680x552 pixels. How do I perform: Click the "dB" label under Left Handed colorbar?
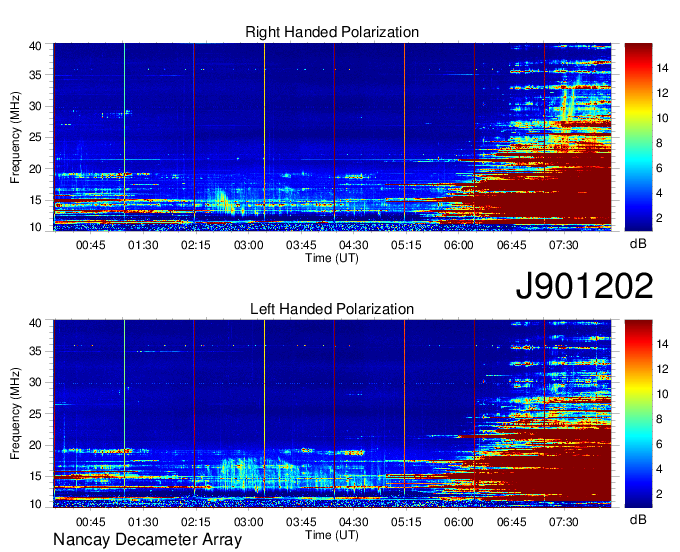(x=638, y=519)
